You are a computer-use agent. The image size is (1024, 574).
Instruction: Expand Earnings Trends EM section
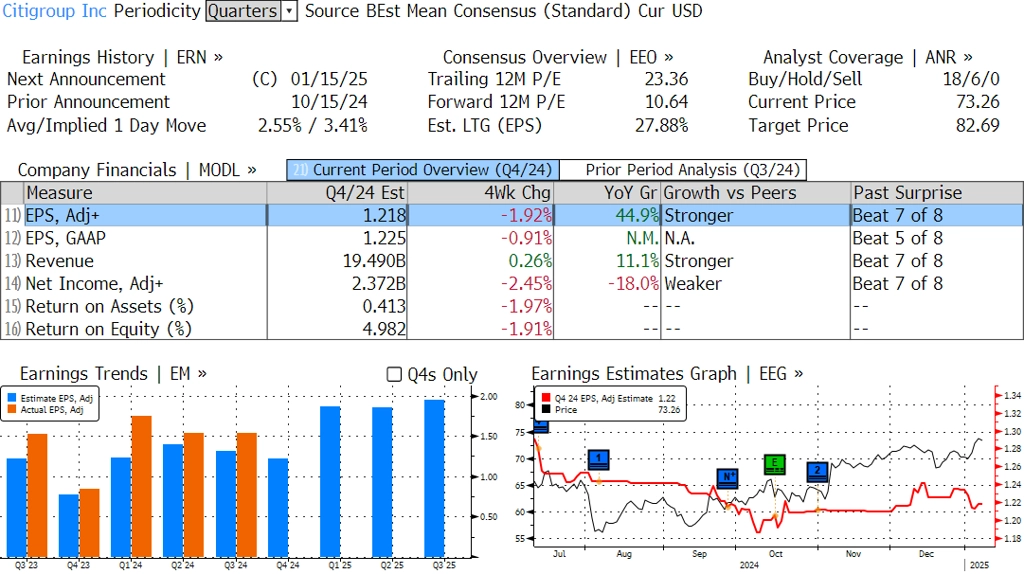coord(113,373)
